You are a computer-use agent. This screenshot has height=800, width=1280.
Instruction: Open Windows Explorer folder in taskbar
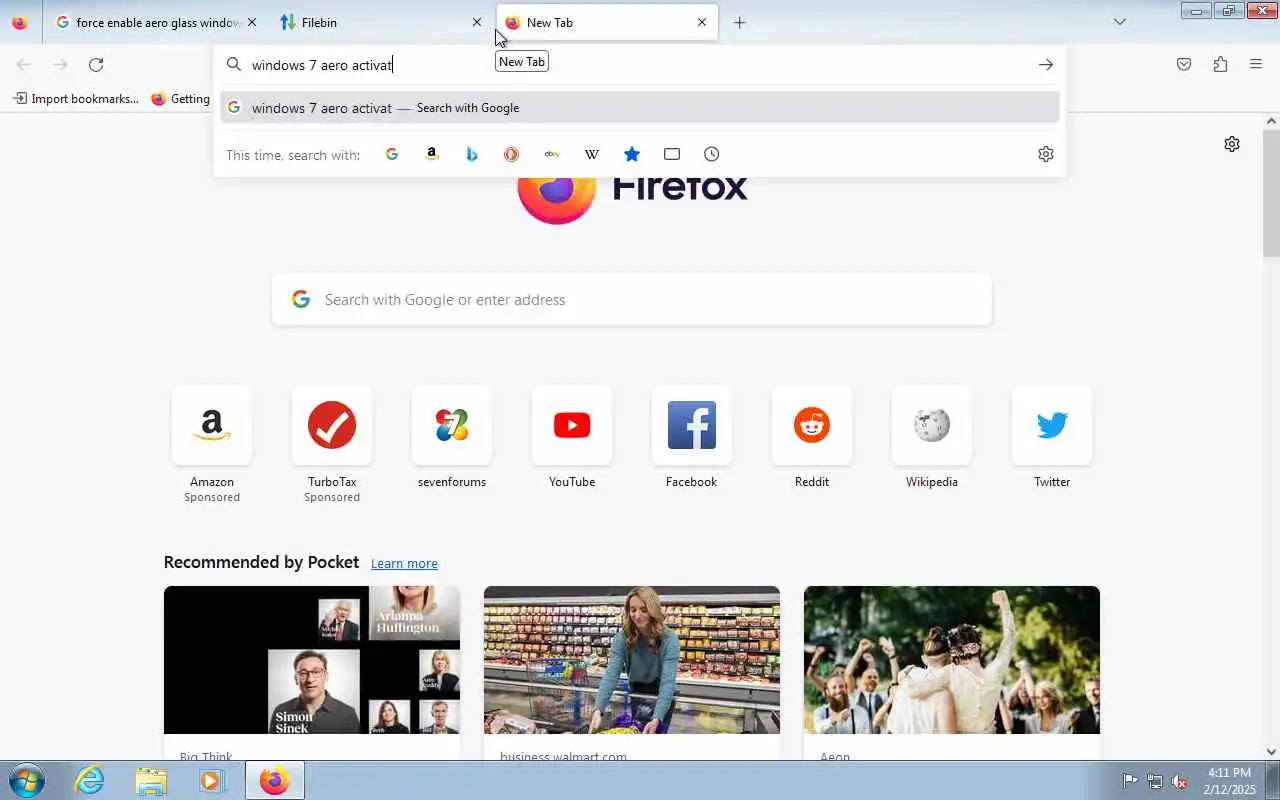point(151,780)
